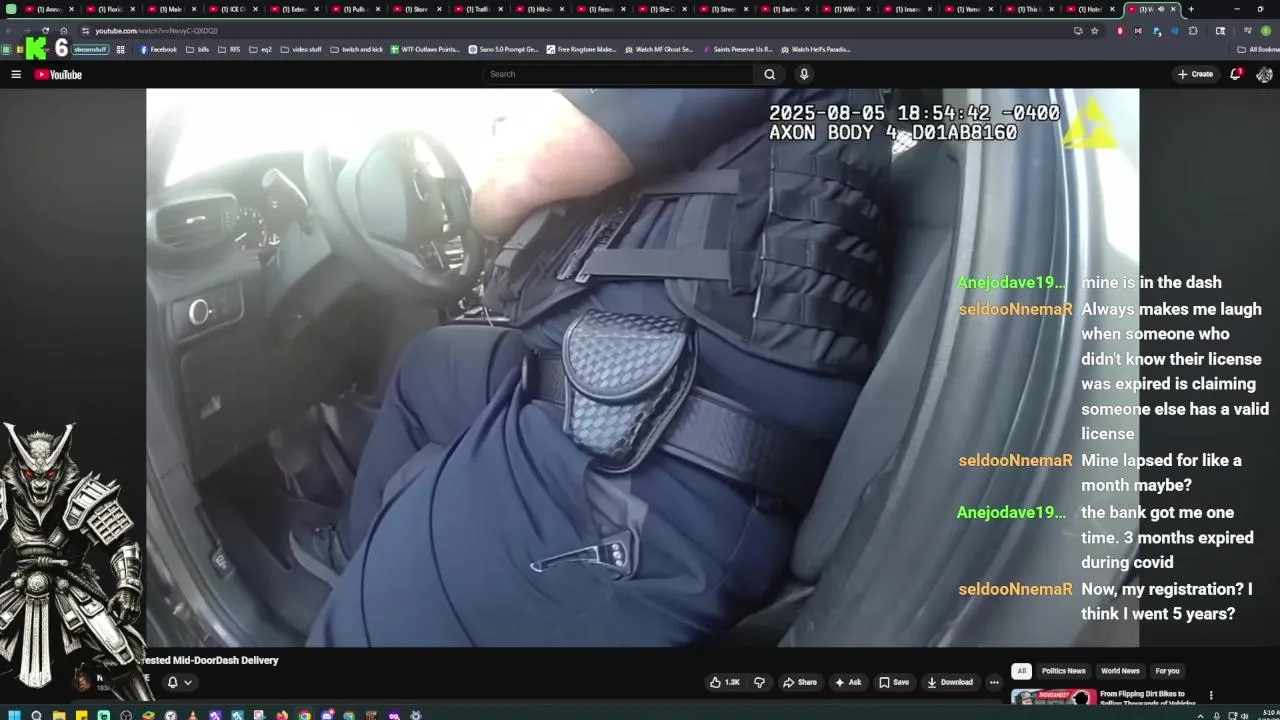The width and height of the screenshot is (1280, 720).
Task: Open the Create button menu
Action: 1195,74
